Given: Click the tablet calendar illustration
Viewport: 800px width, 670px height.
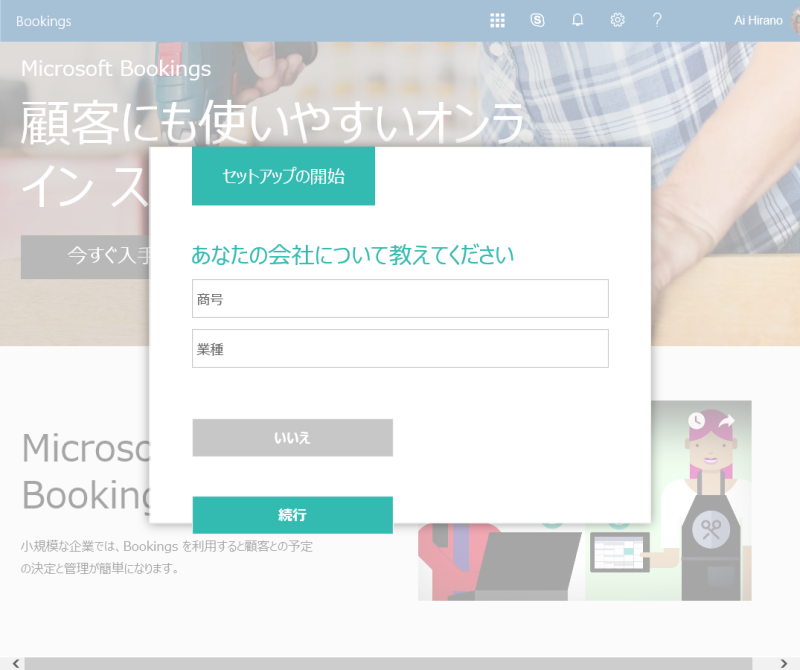Looking at the screenshot, I should click(620, 552).
